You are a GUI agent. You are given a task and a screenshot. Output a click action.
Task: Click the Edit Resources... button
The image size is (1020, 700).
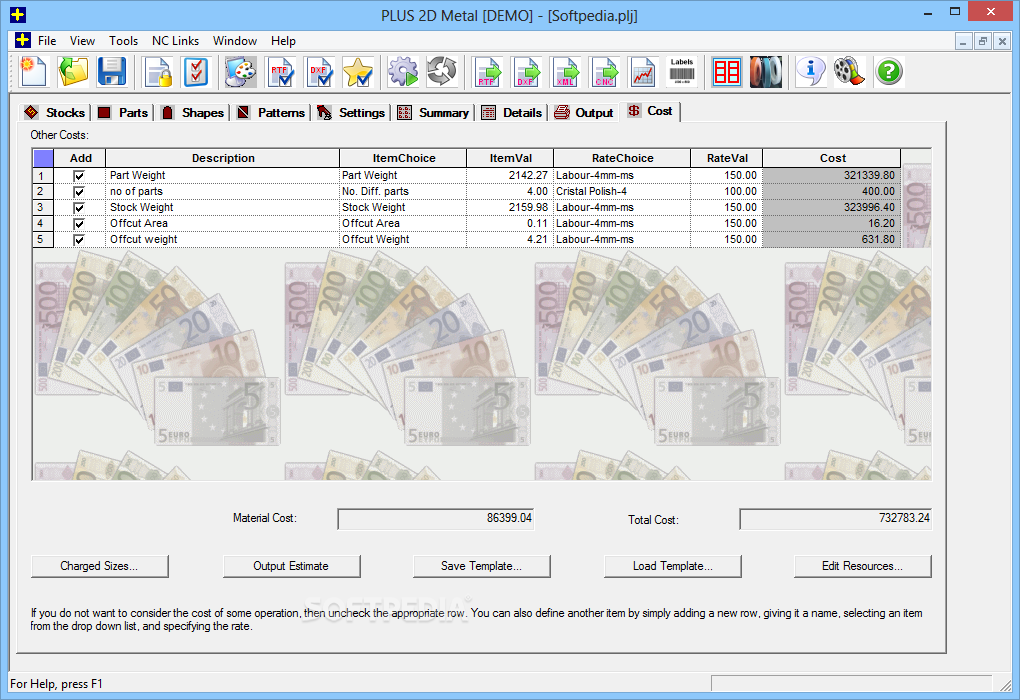(863, 566)
